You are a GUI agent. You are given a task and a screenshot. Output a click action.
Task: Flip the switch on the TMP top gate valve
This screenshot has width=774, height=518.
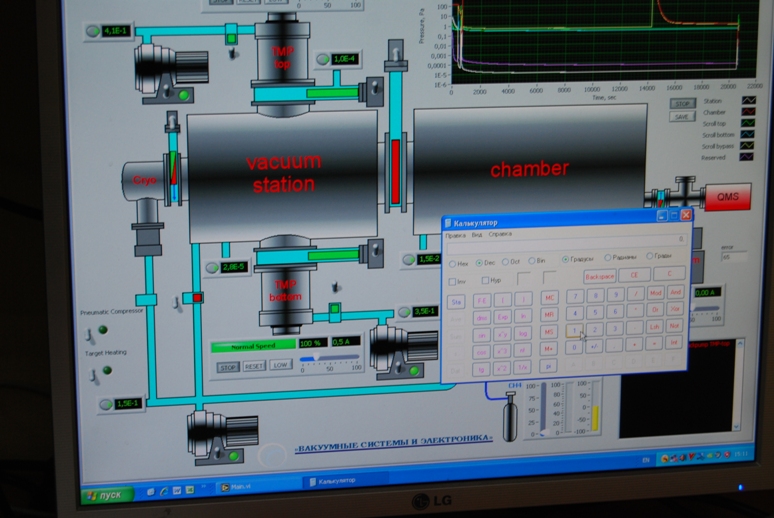point(375,87)
